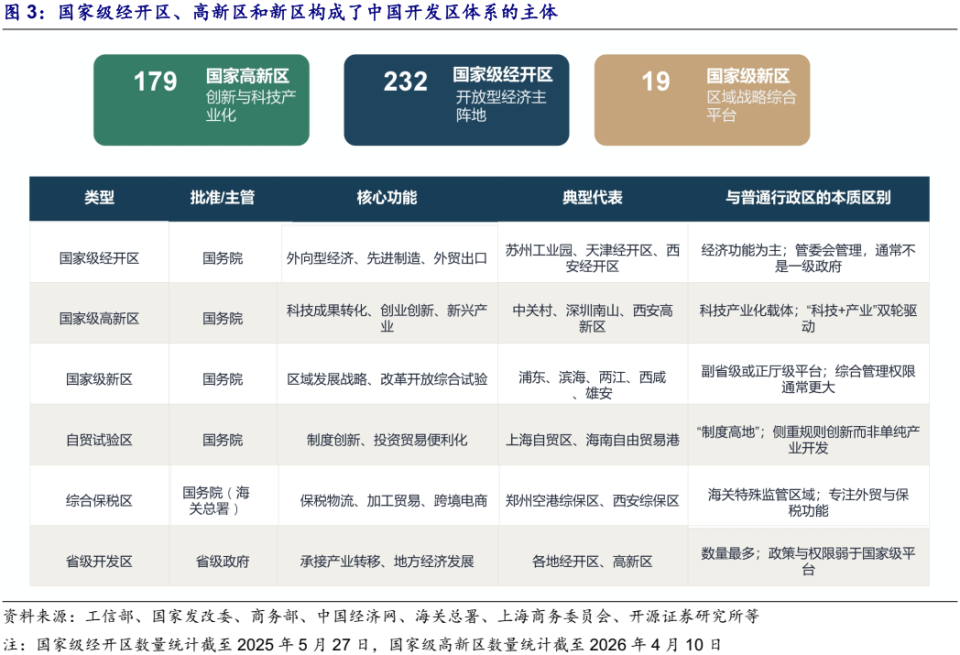Click the 典型代表 column header
The width and height of the screenshot is (960, 655).
(592, 198)
